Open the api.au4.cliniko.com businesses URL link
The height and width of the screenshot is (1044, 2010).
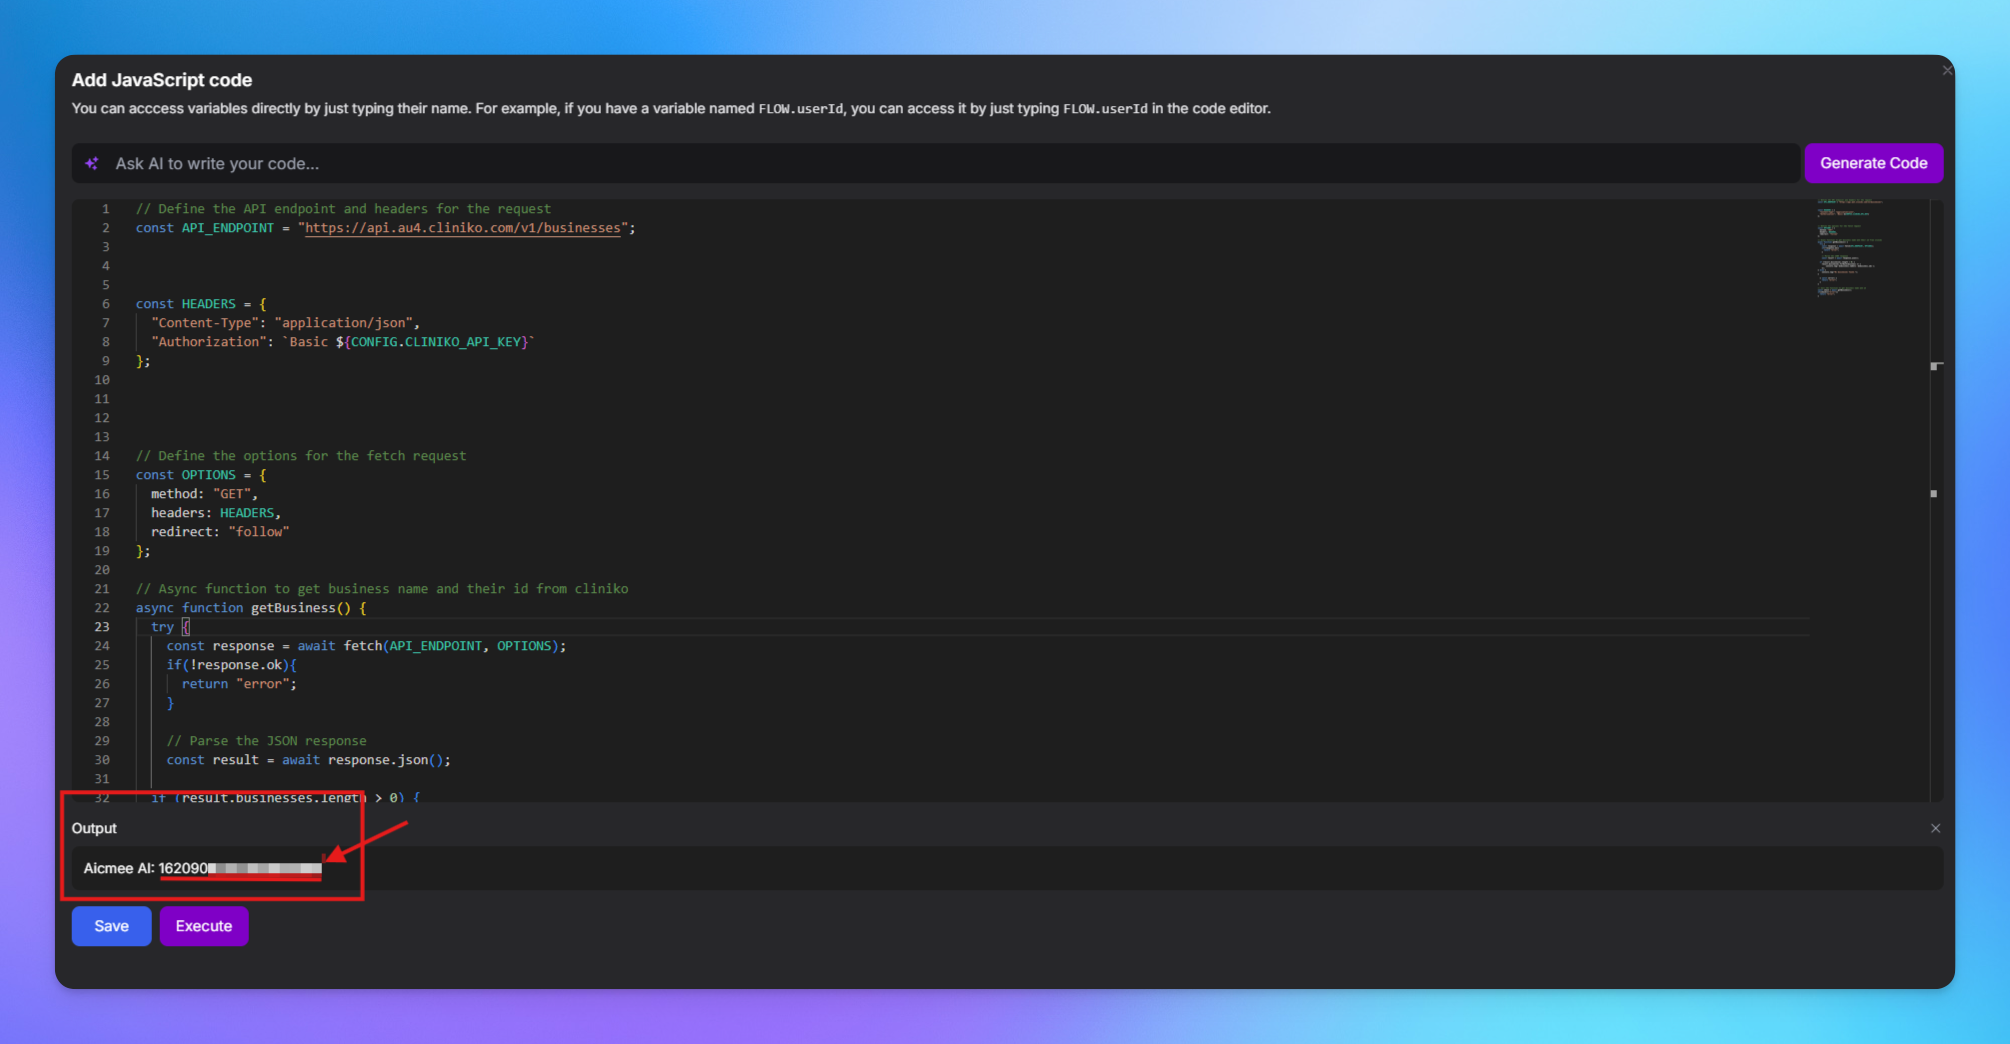click(463, 228)
